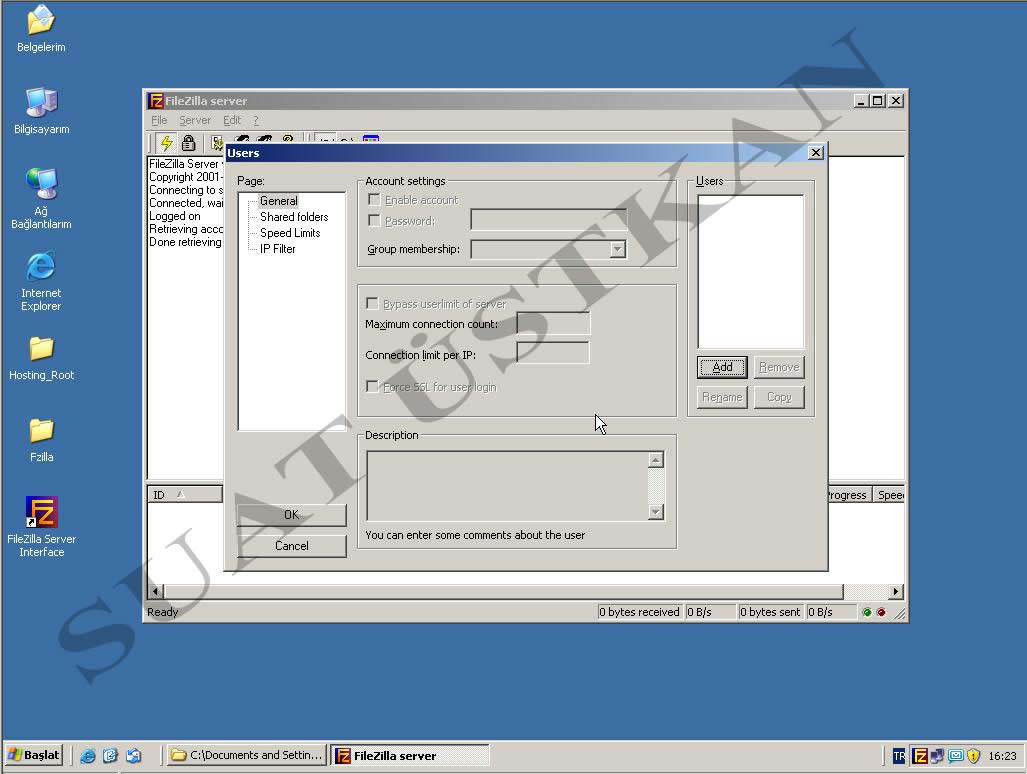Click the yellow security shield tray icon

pos(974,756)
